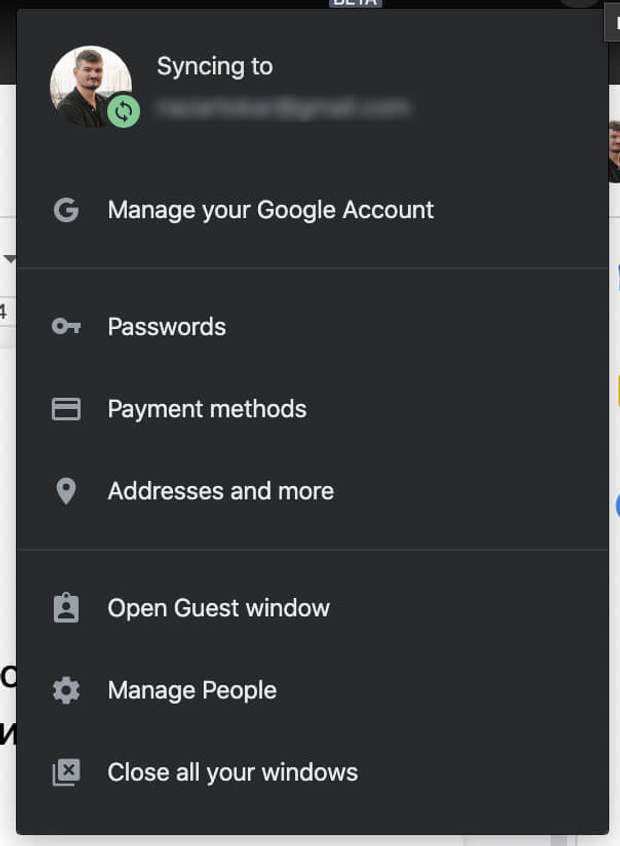Click the Google G logo icon
Screen dimensions: 620x846
coord(66,210)
